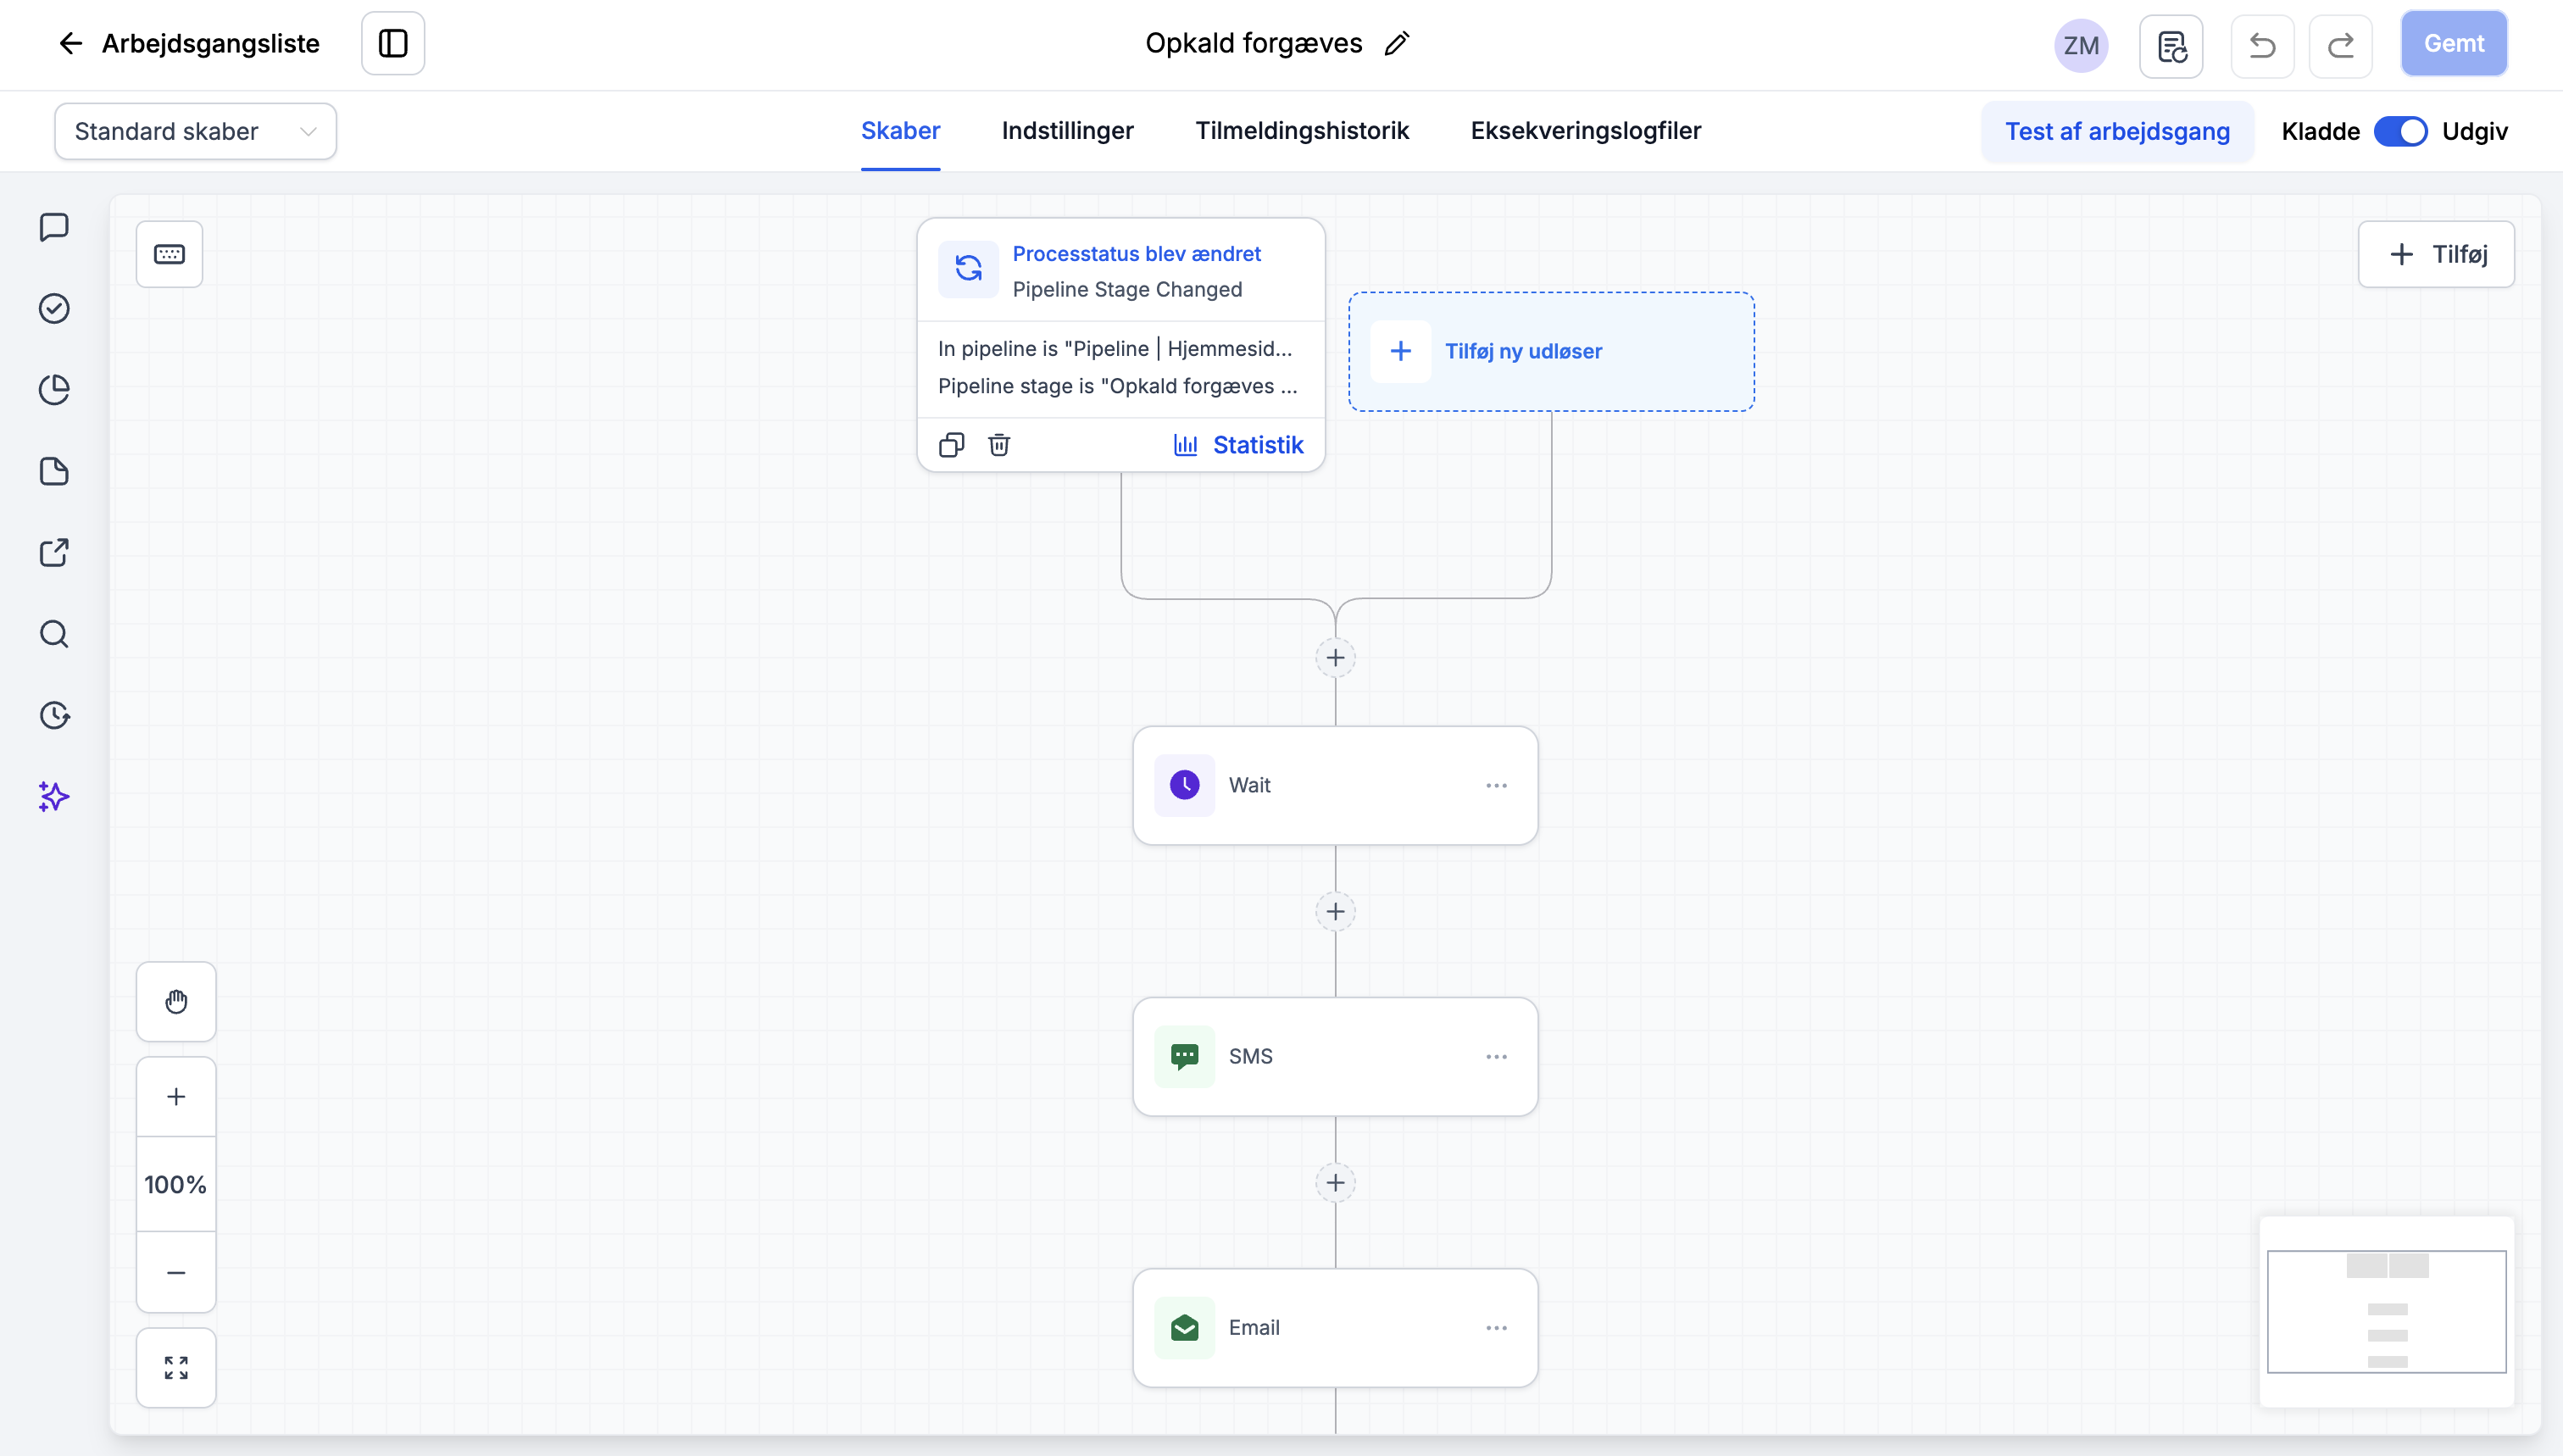Switch to the Indstillinger tab
The image size is (2563, 1456).
coord(1067,131)
